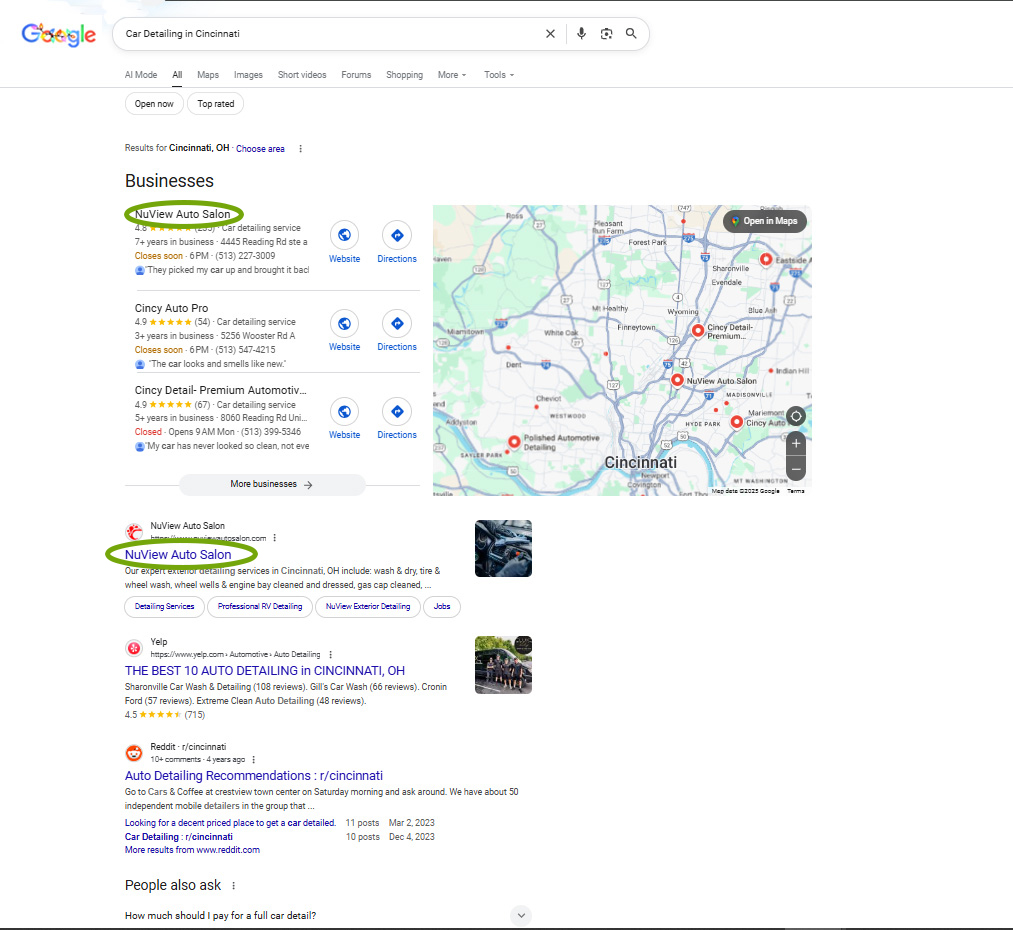The width and height of the screenshot is (1013, 930).
Task: Click the Jobs sitelink chip
Action: point(442,606)
